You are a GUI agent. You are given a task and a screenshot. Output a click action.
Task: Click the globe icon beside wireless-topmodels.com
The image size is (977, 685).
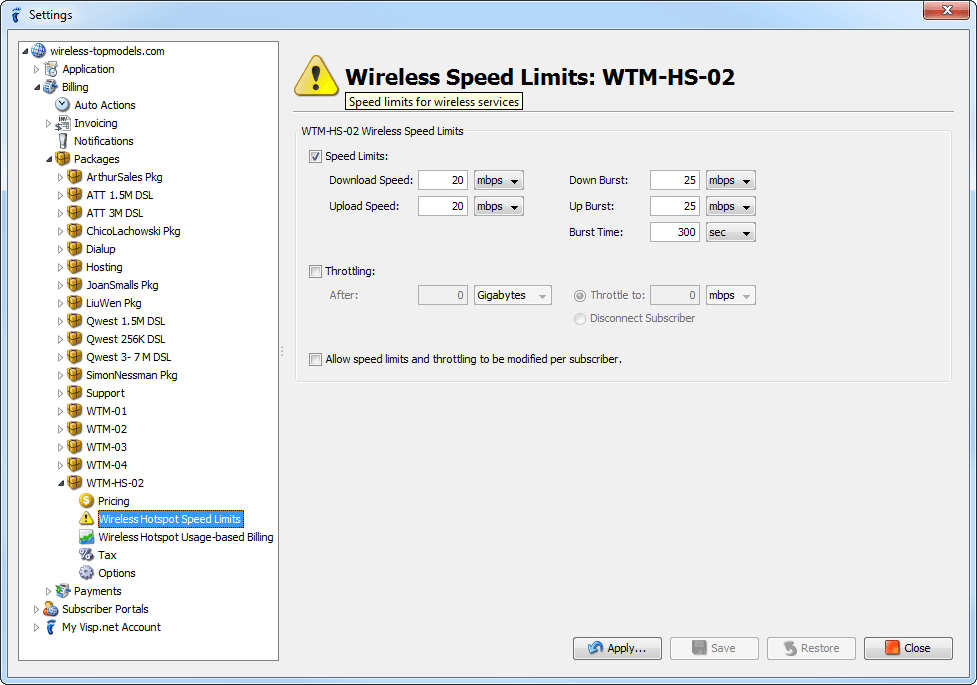click(39, 51)
